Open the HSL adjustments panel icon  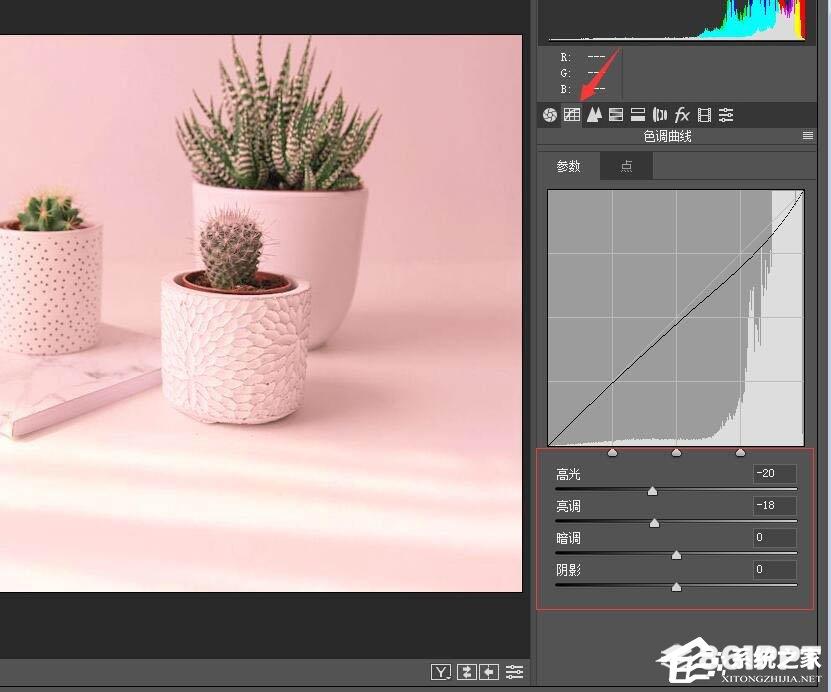click(x=616, y=114)
